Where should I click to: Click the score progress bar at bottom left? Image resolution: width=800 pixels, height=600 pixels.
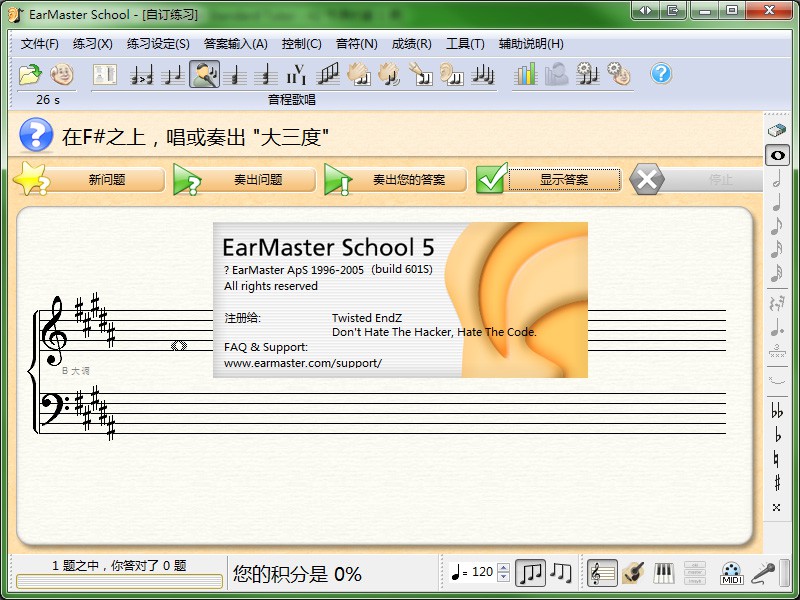click(119, 581)
